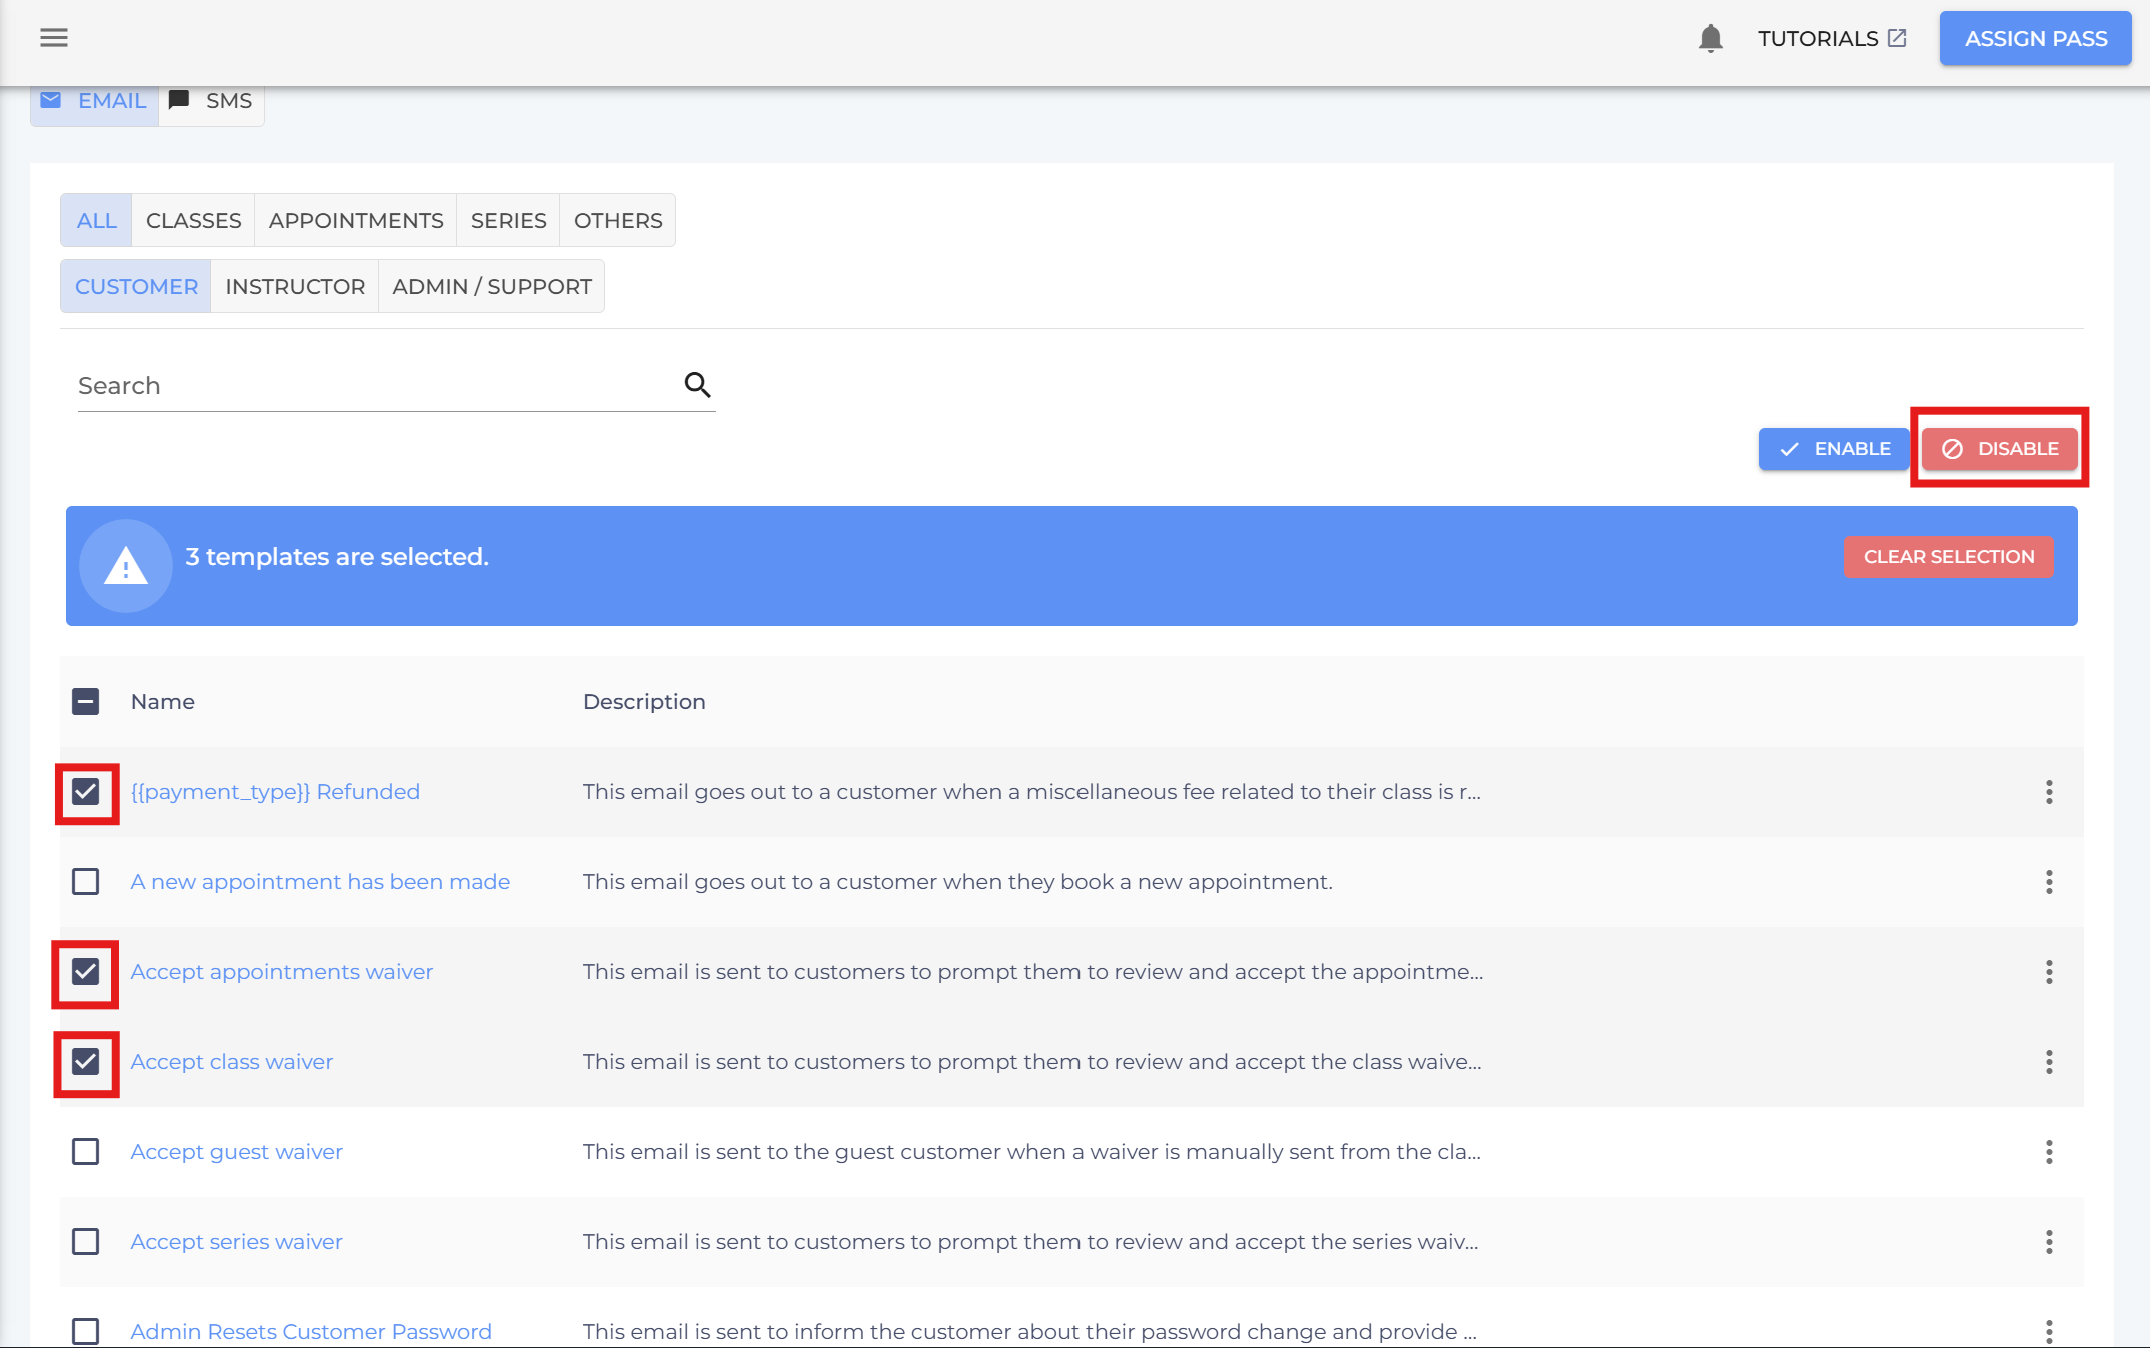Screen dimensions: 2150x1348
Task: Open three-dot menu for Accept guest waiver
Action: 2049,1152
